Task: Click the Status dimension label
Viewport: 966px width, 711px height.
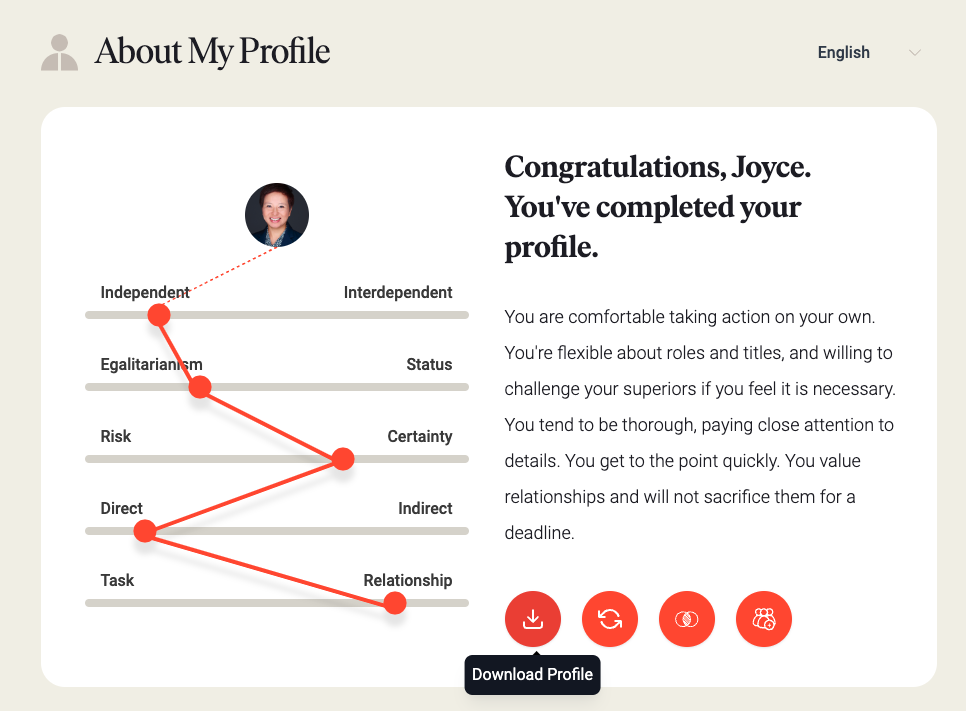Action: click(x=429, y=364)
